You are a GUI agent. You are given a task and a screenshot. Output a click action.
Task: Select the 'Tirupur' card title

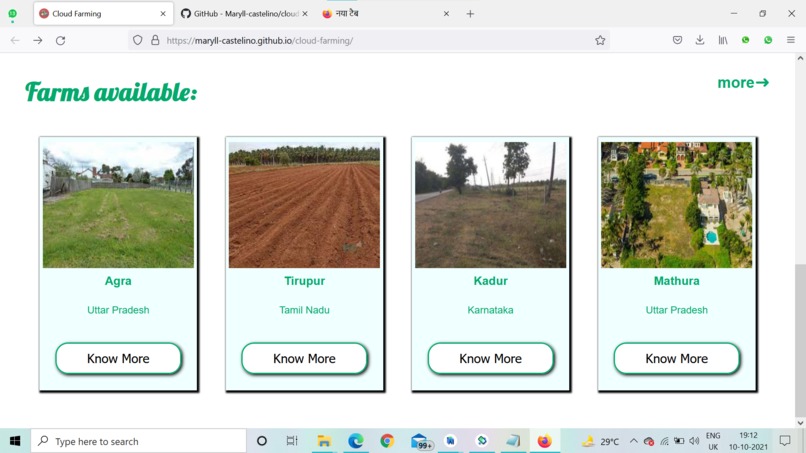304,281
